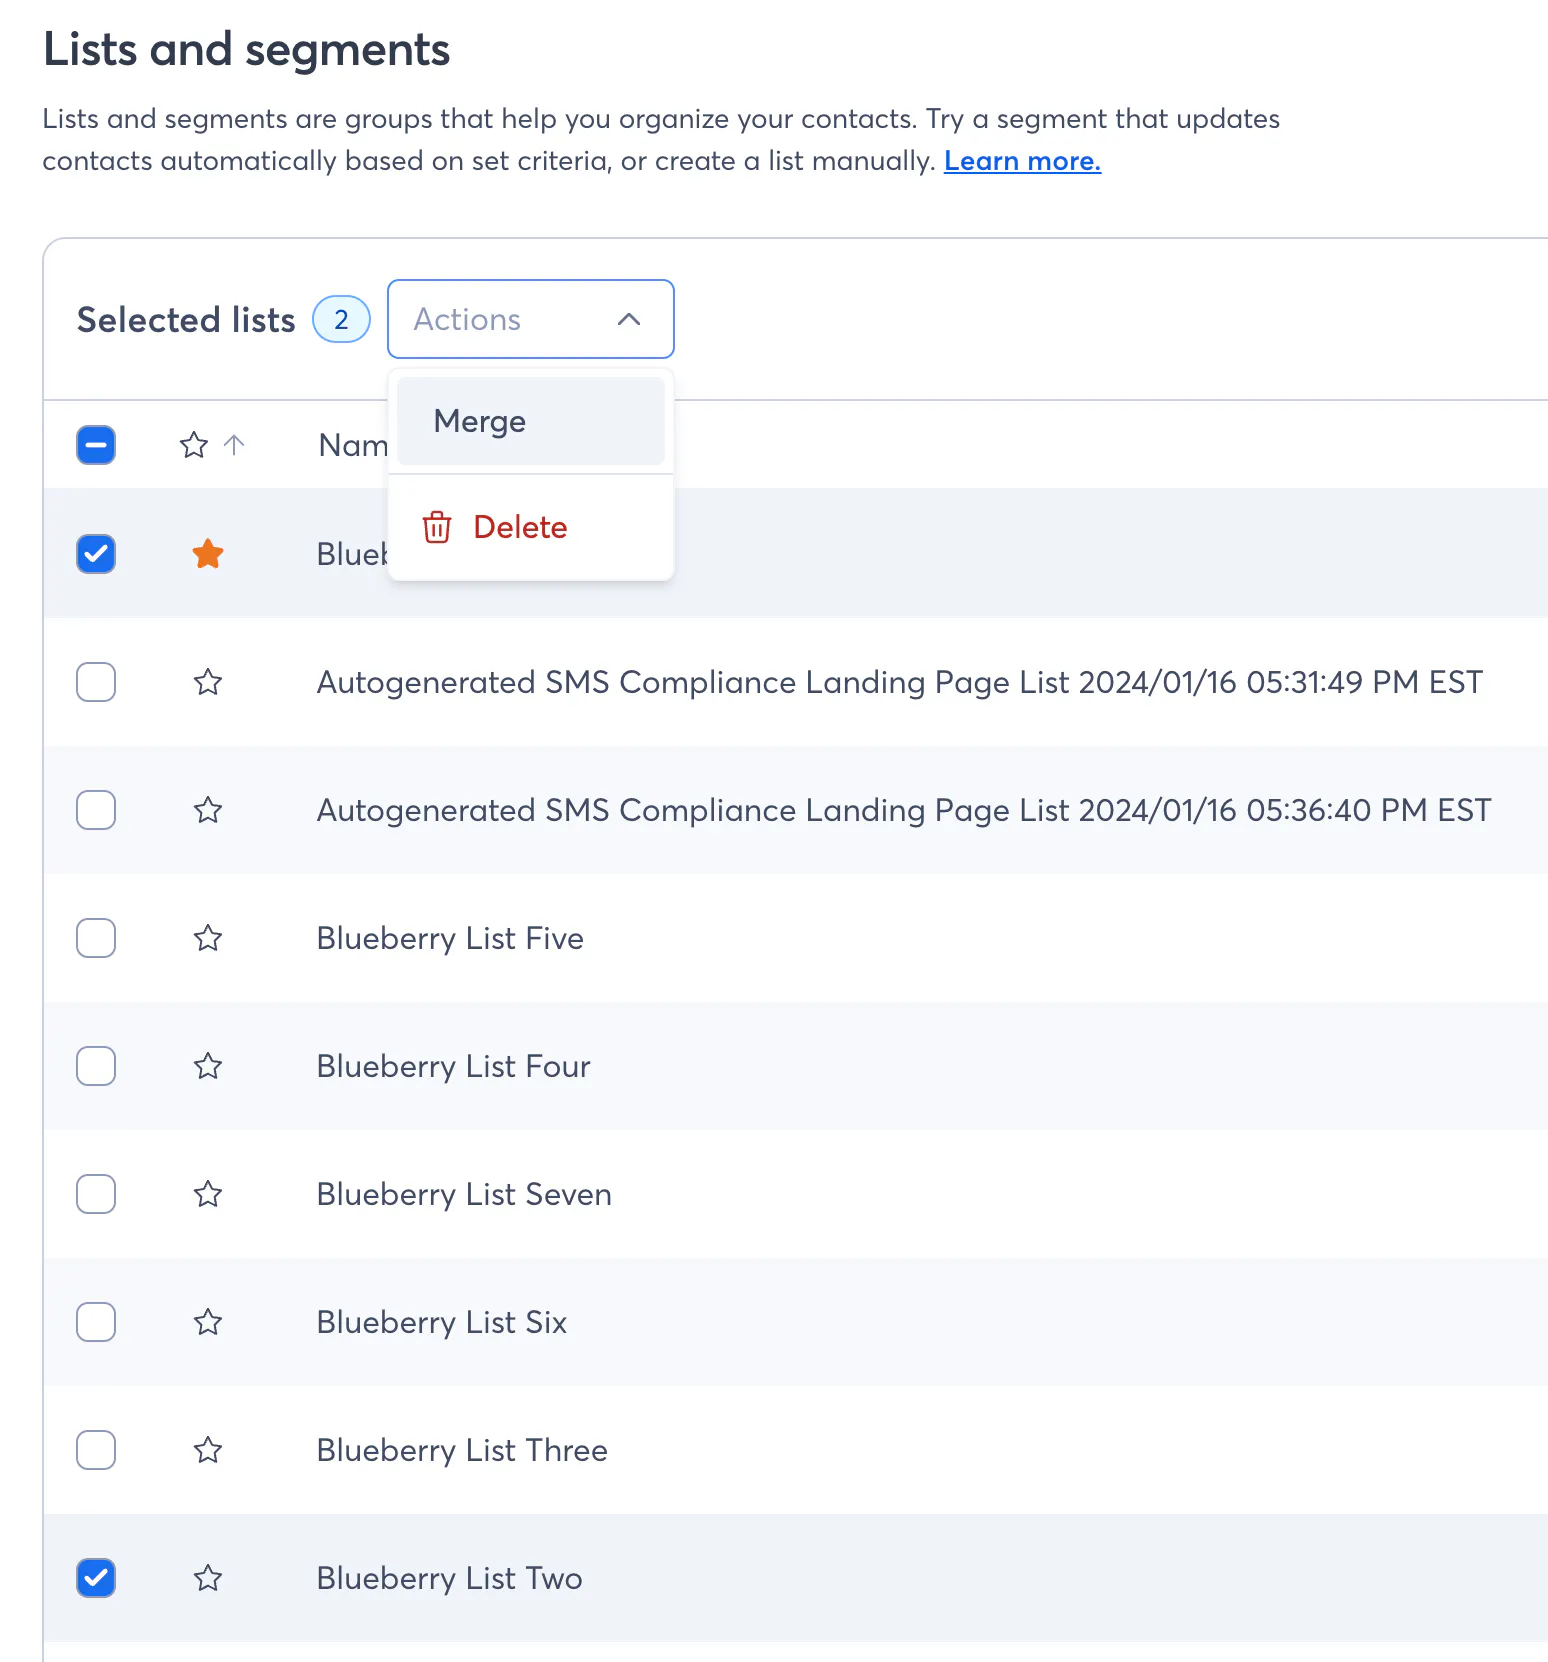Uncheck the Blueberry List Two checkbox
The image size is (1548, 1662).
coord(96,1578)
